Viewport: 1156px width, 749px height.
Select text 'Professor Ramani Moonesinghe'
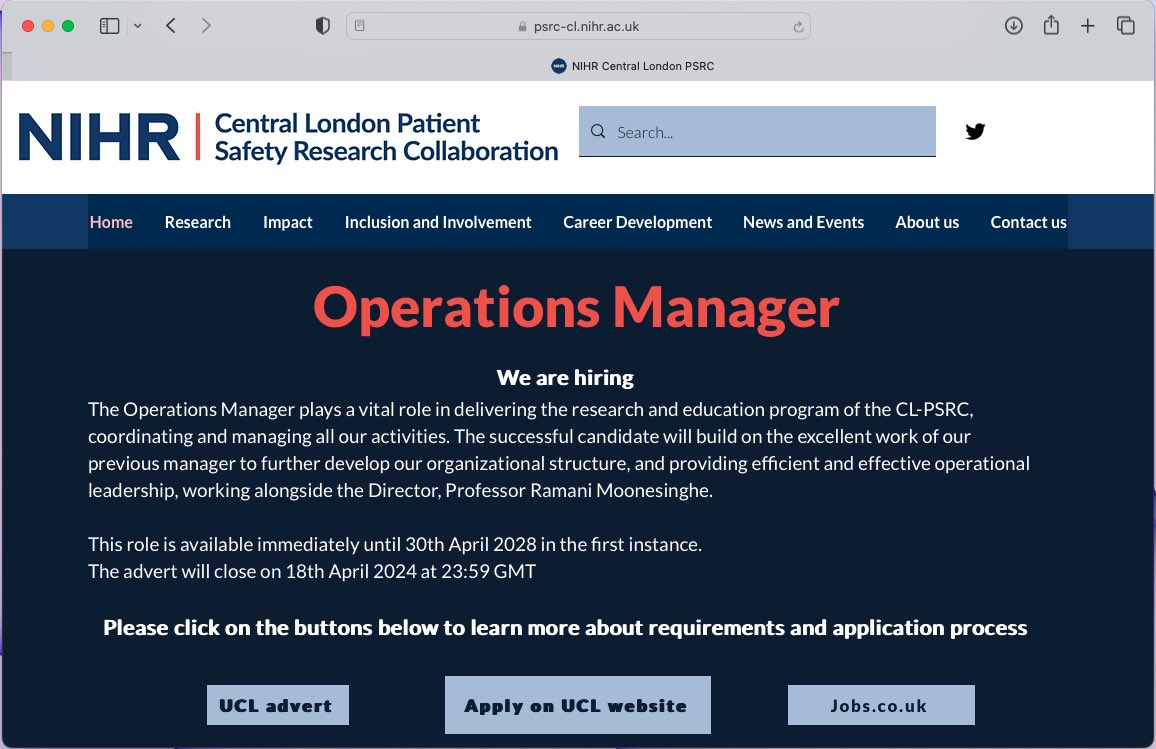(577, 490)
